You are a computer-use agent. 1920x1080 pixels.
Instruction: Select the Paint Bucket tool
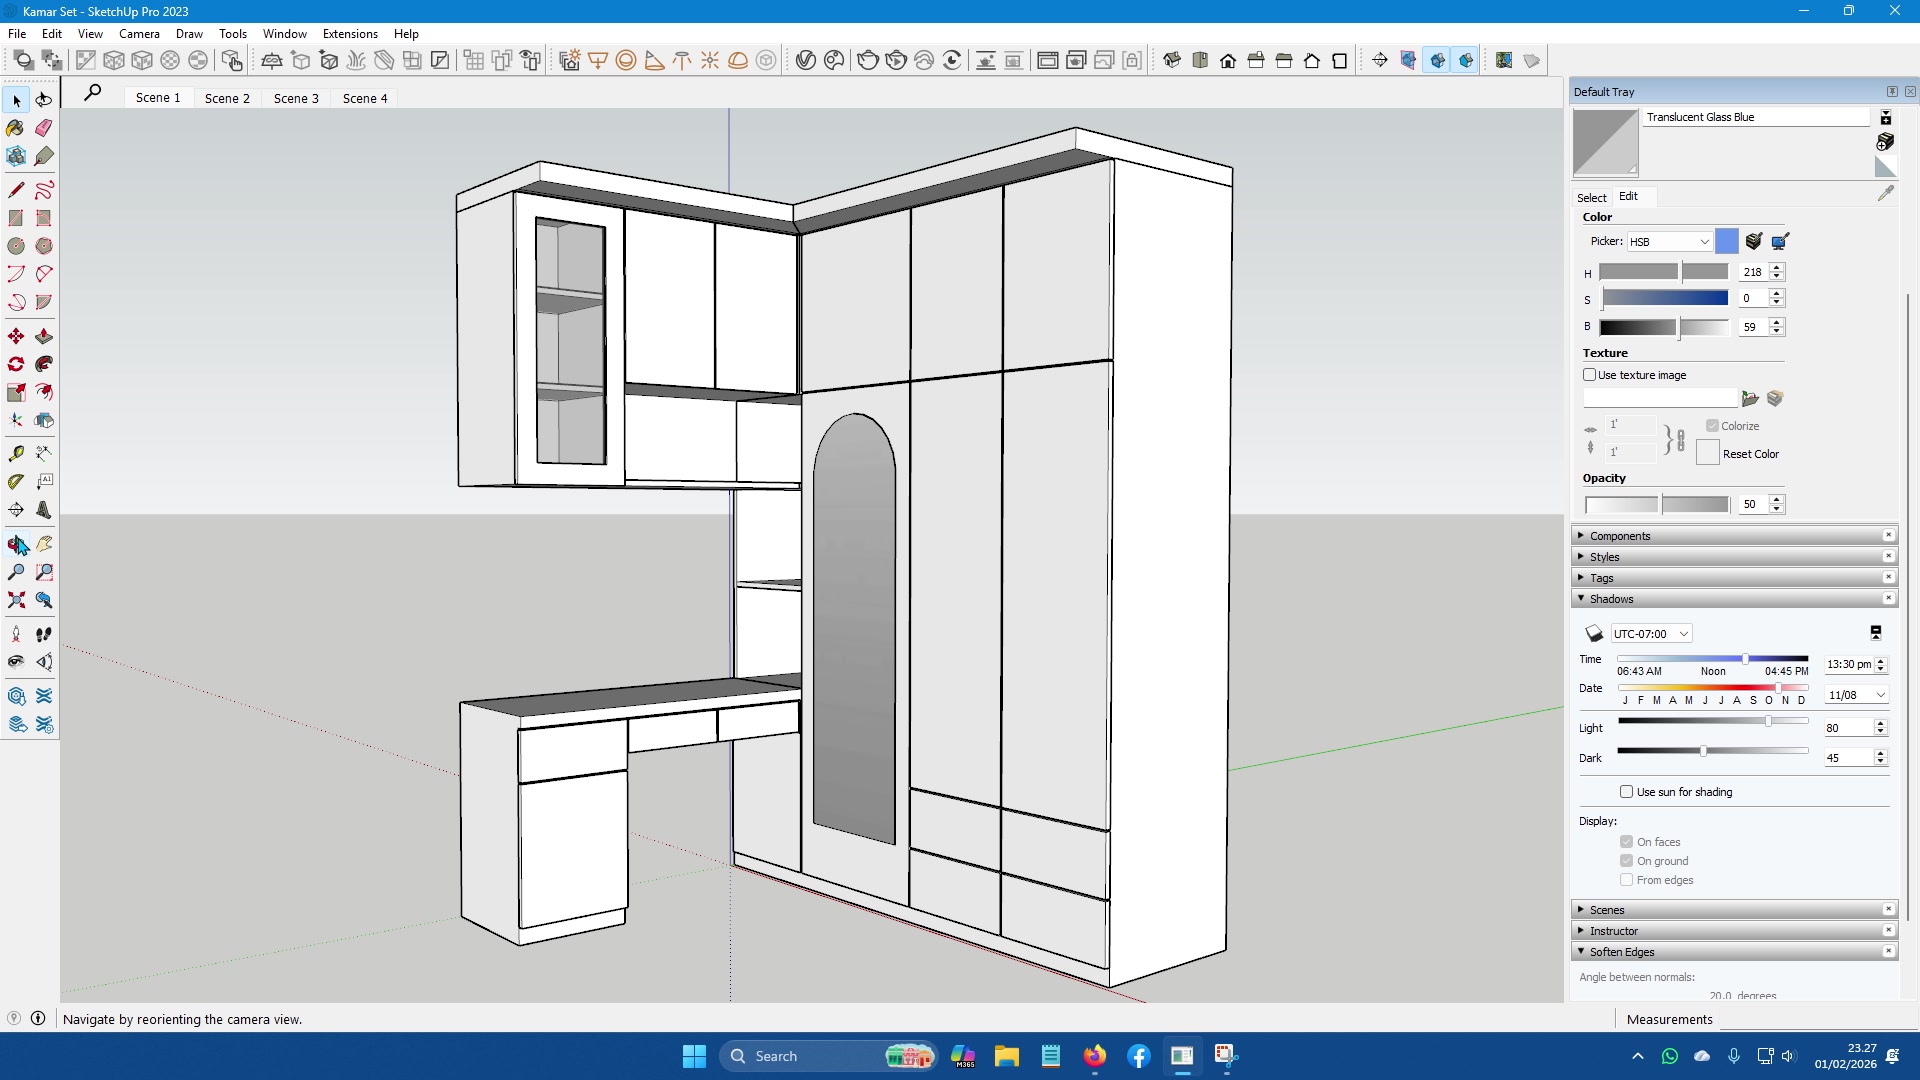tap(16, 128)
